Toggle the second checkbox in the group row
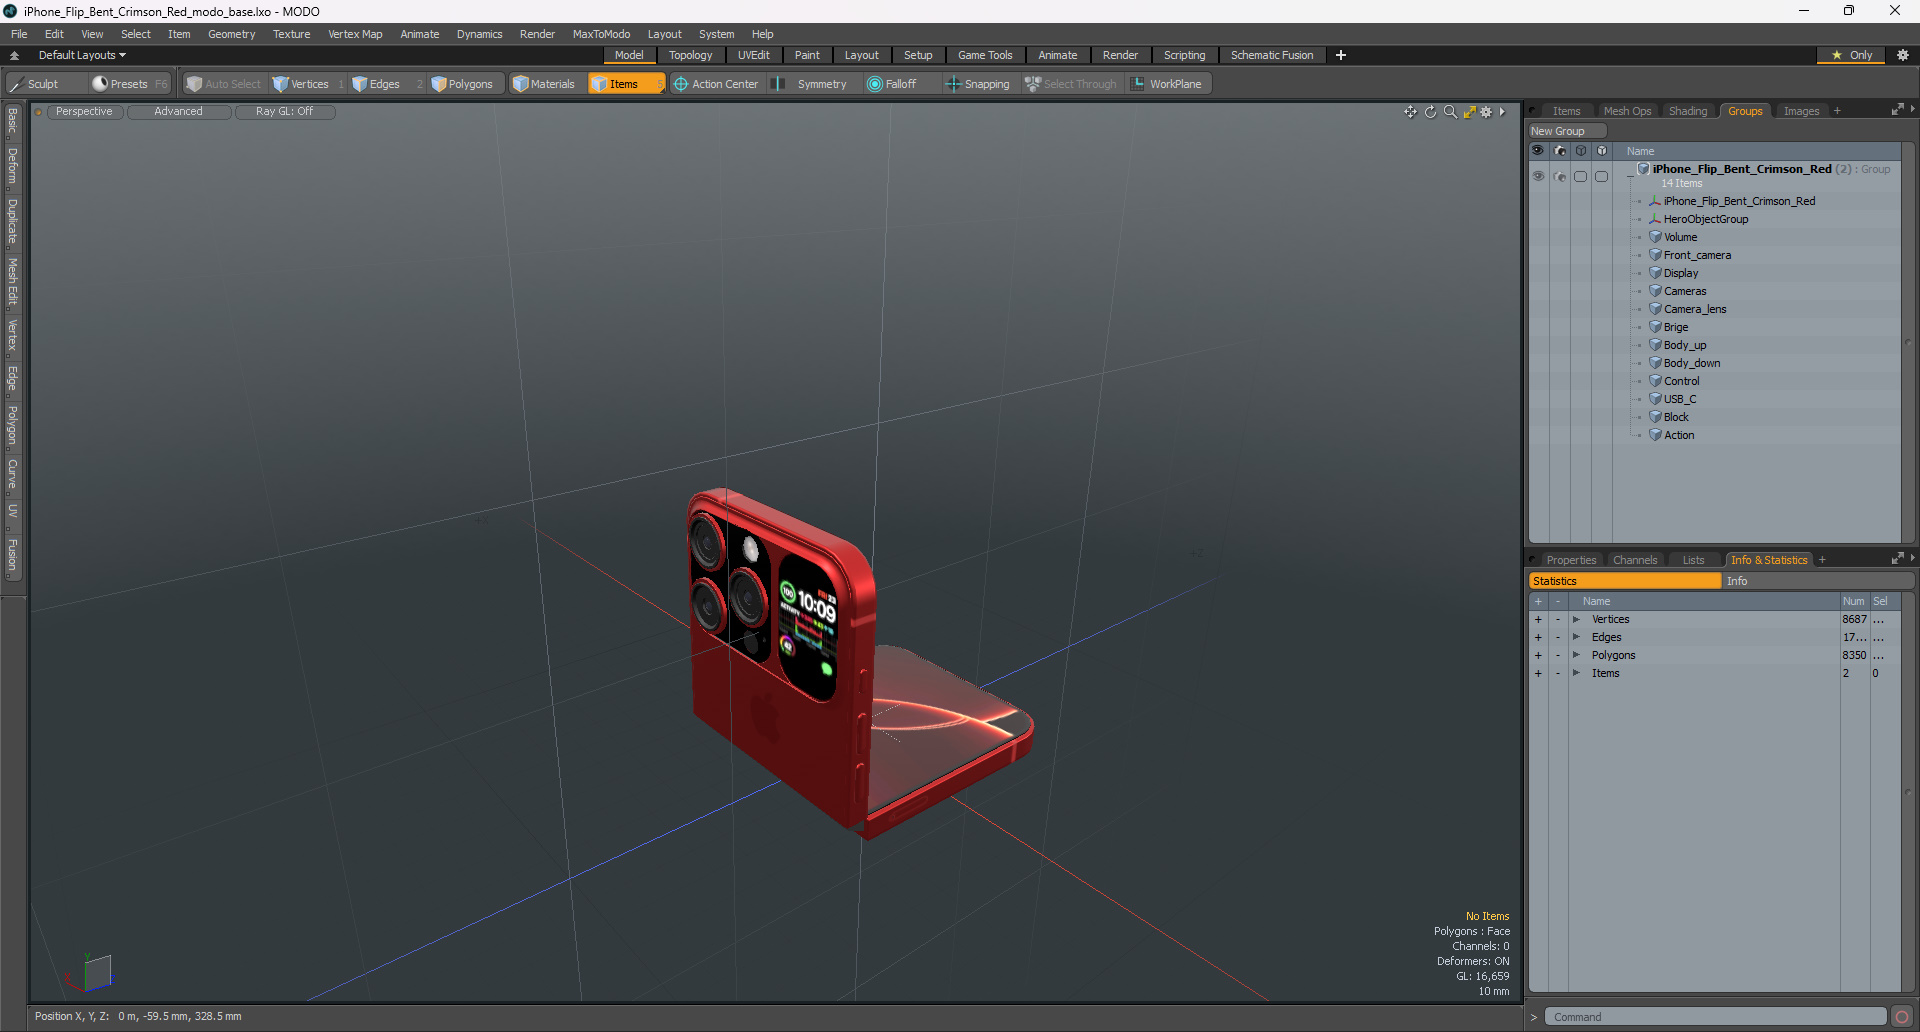The image size is (1920, 1032). [x=1601, y=176]
